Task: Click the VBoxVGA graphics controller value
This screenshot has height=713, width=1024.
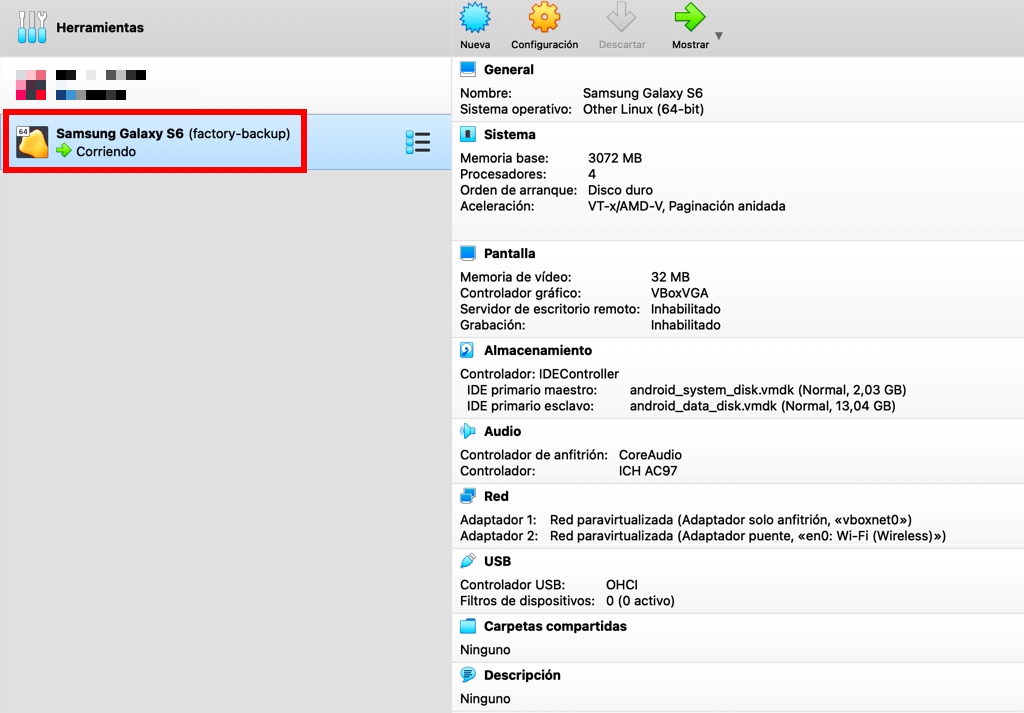Action: pyautogui.click(x=679, y=293)
